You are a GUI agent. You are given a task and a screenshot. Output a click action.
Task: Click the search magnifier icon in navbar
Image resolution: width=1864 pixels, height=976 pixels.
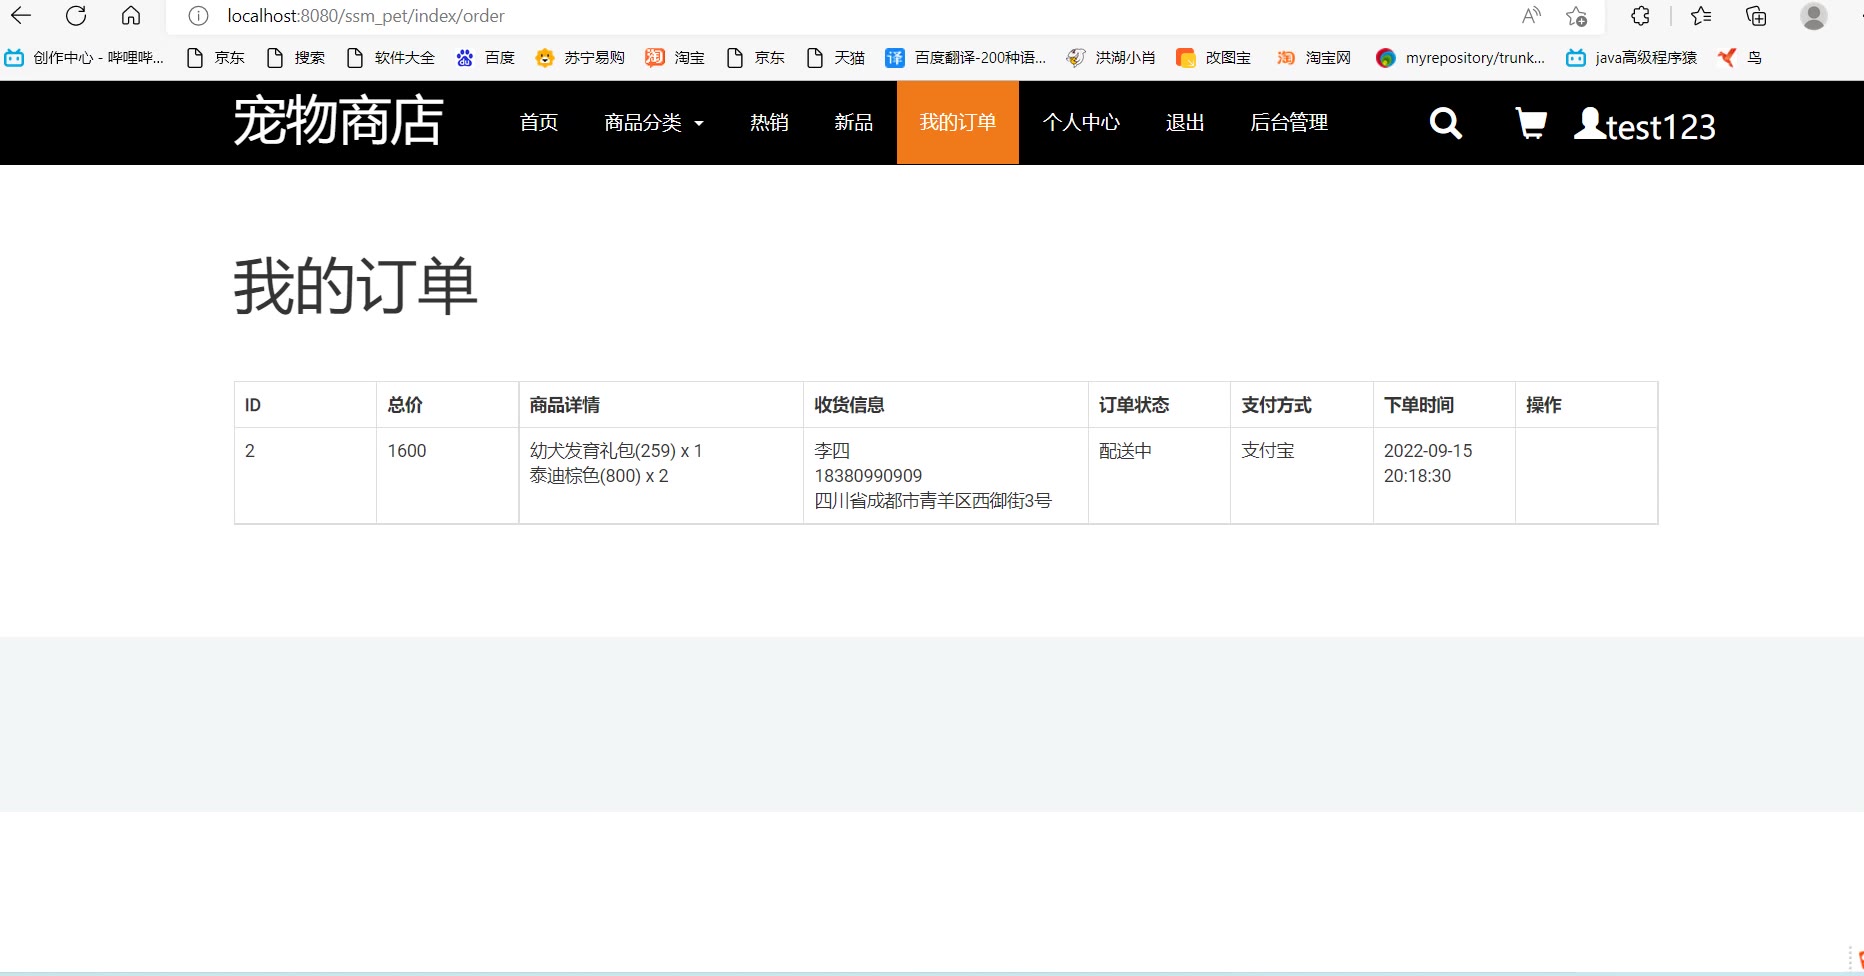[x=1446, y=123]
